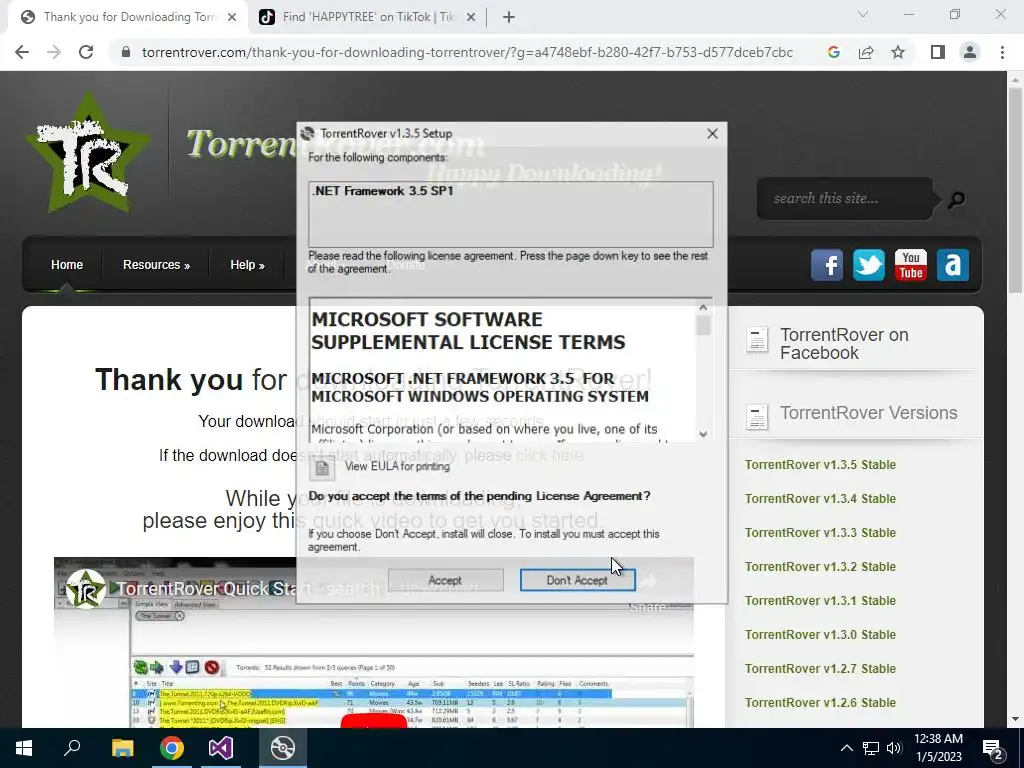The height and width of the screenshot is (768, 1024).
Task: Click TorrentRover on Facebook heading
Action: (844, 344)
